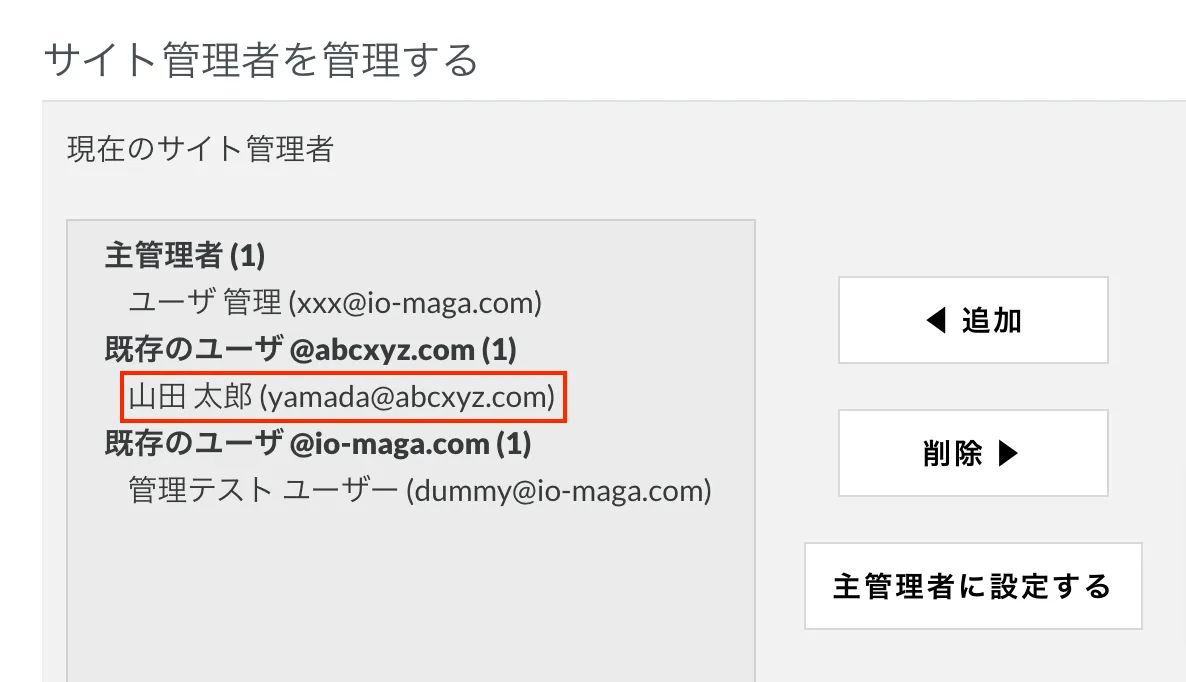
Task: Click the ユーザ 管理 name text
Action: click(x=205, y=302)
